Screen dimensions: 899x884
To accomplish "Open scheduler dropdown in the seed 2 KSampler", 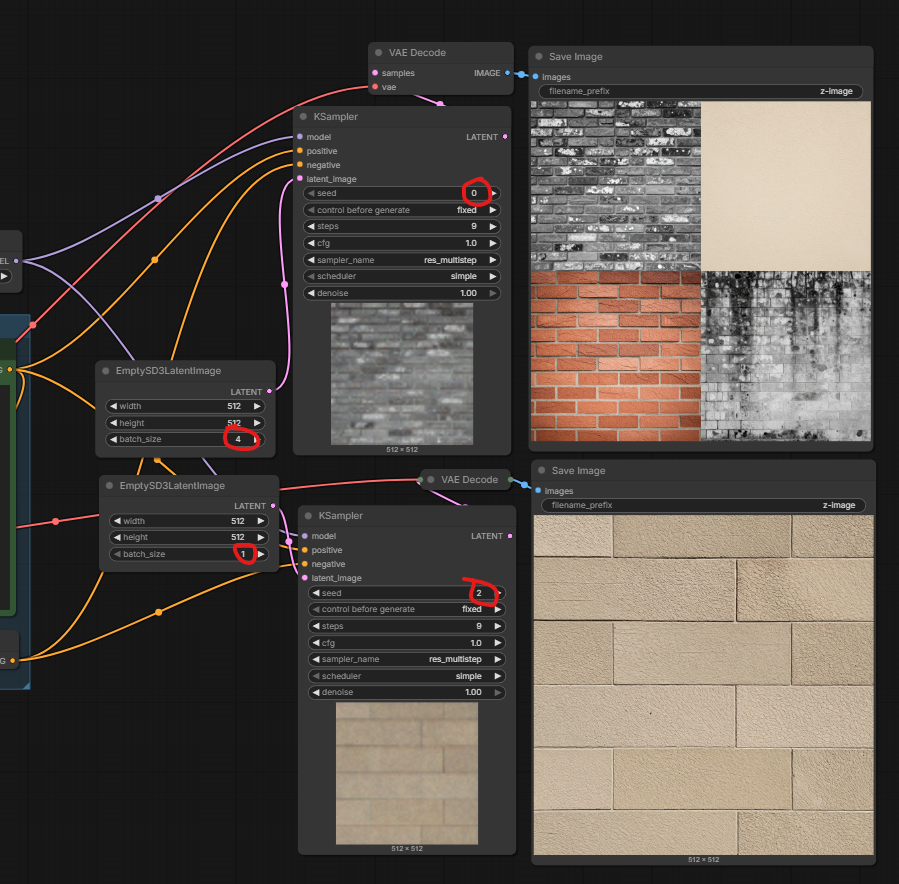I will point(407,676).
